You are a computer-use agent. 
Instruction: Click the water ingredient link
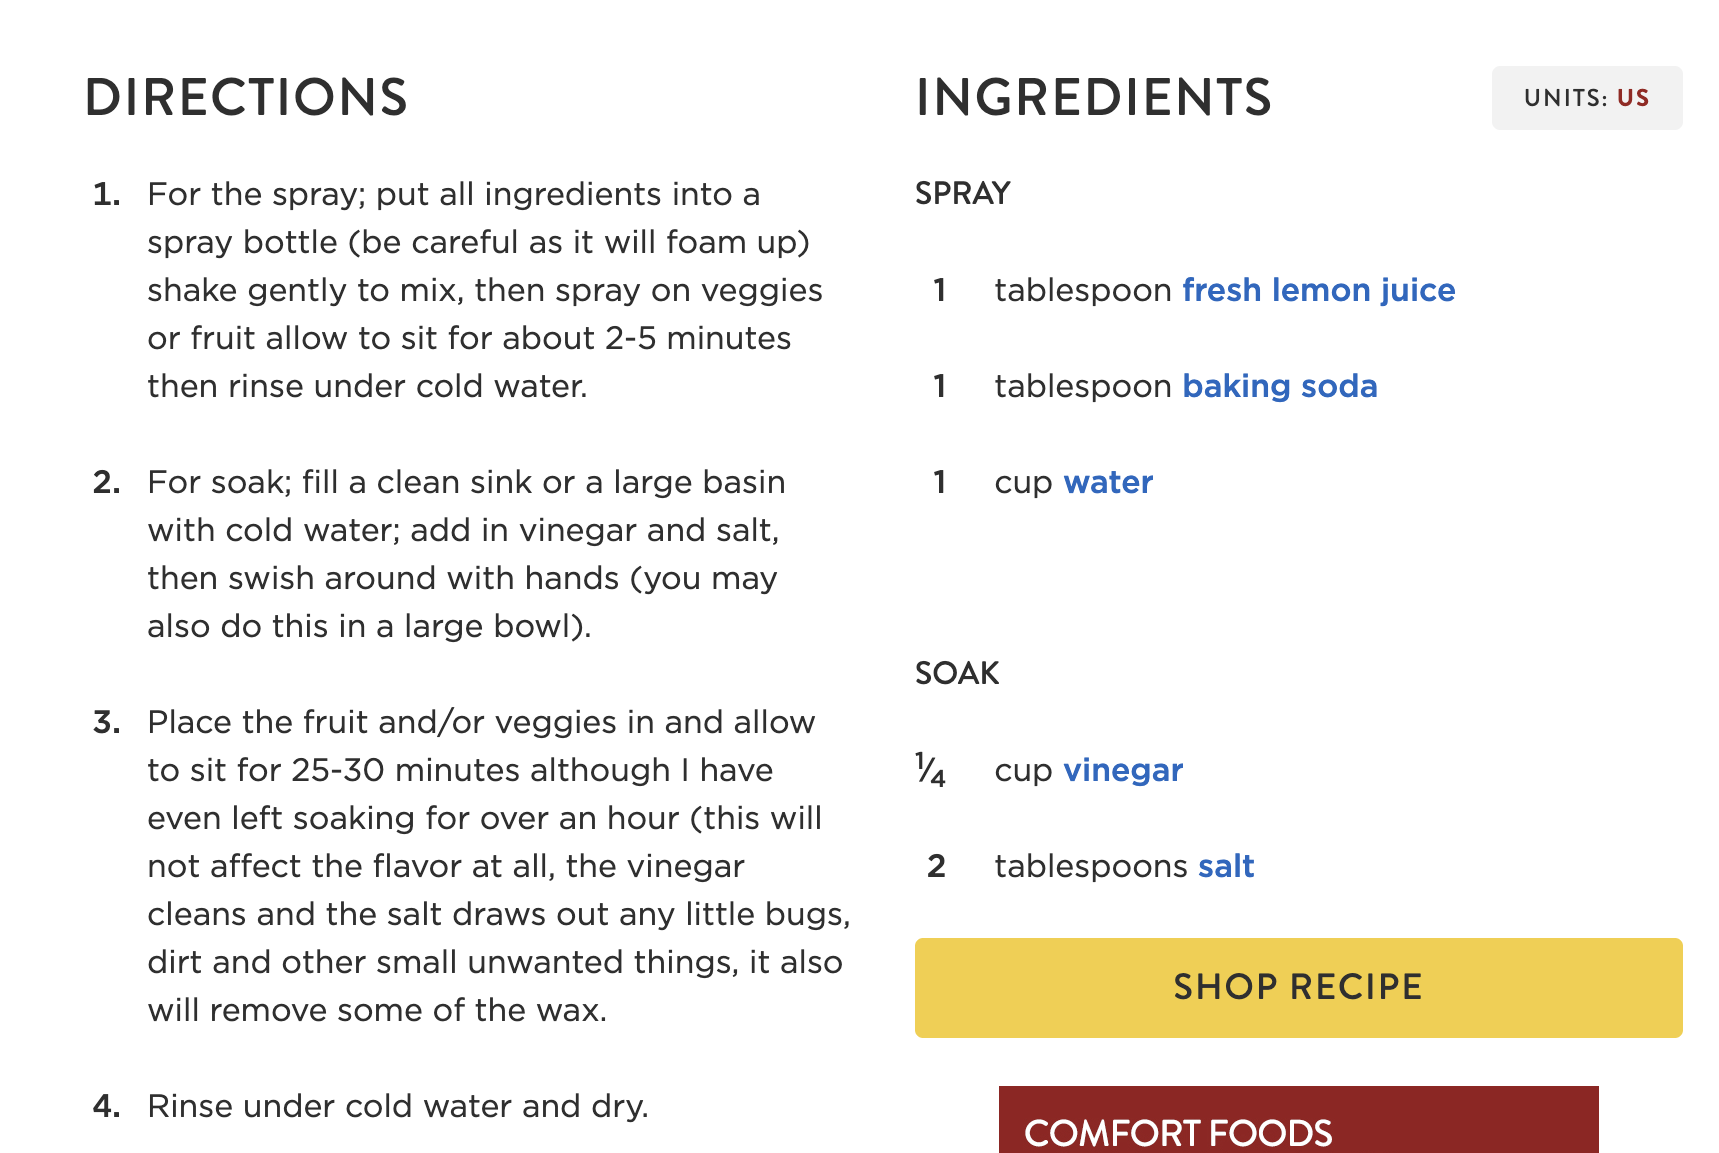(1108, 482)
